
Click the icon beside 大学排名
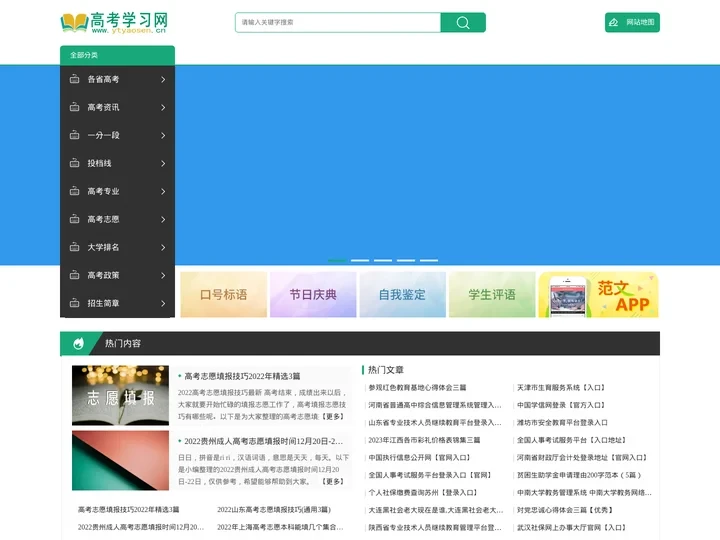(74, 248)
